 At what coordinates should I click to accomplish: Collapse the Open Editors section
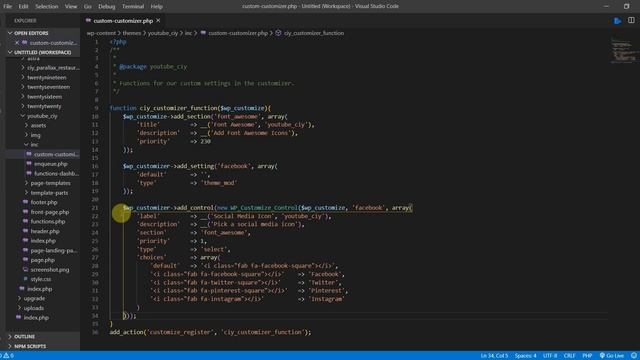tap(43, 33)
